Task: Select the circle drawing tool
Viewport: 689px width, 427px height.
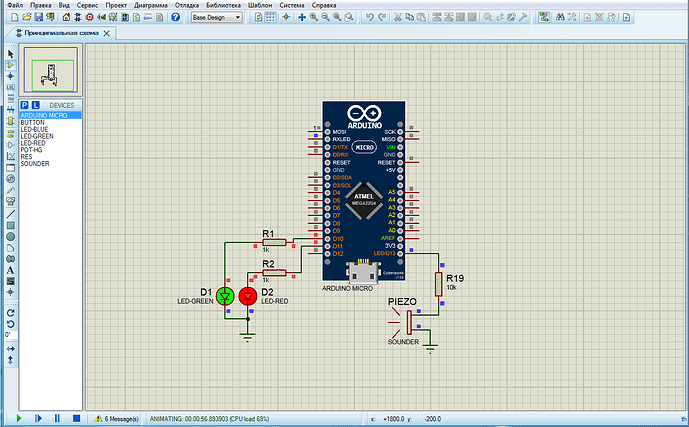Action: pos(9,236)
